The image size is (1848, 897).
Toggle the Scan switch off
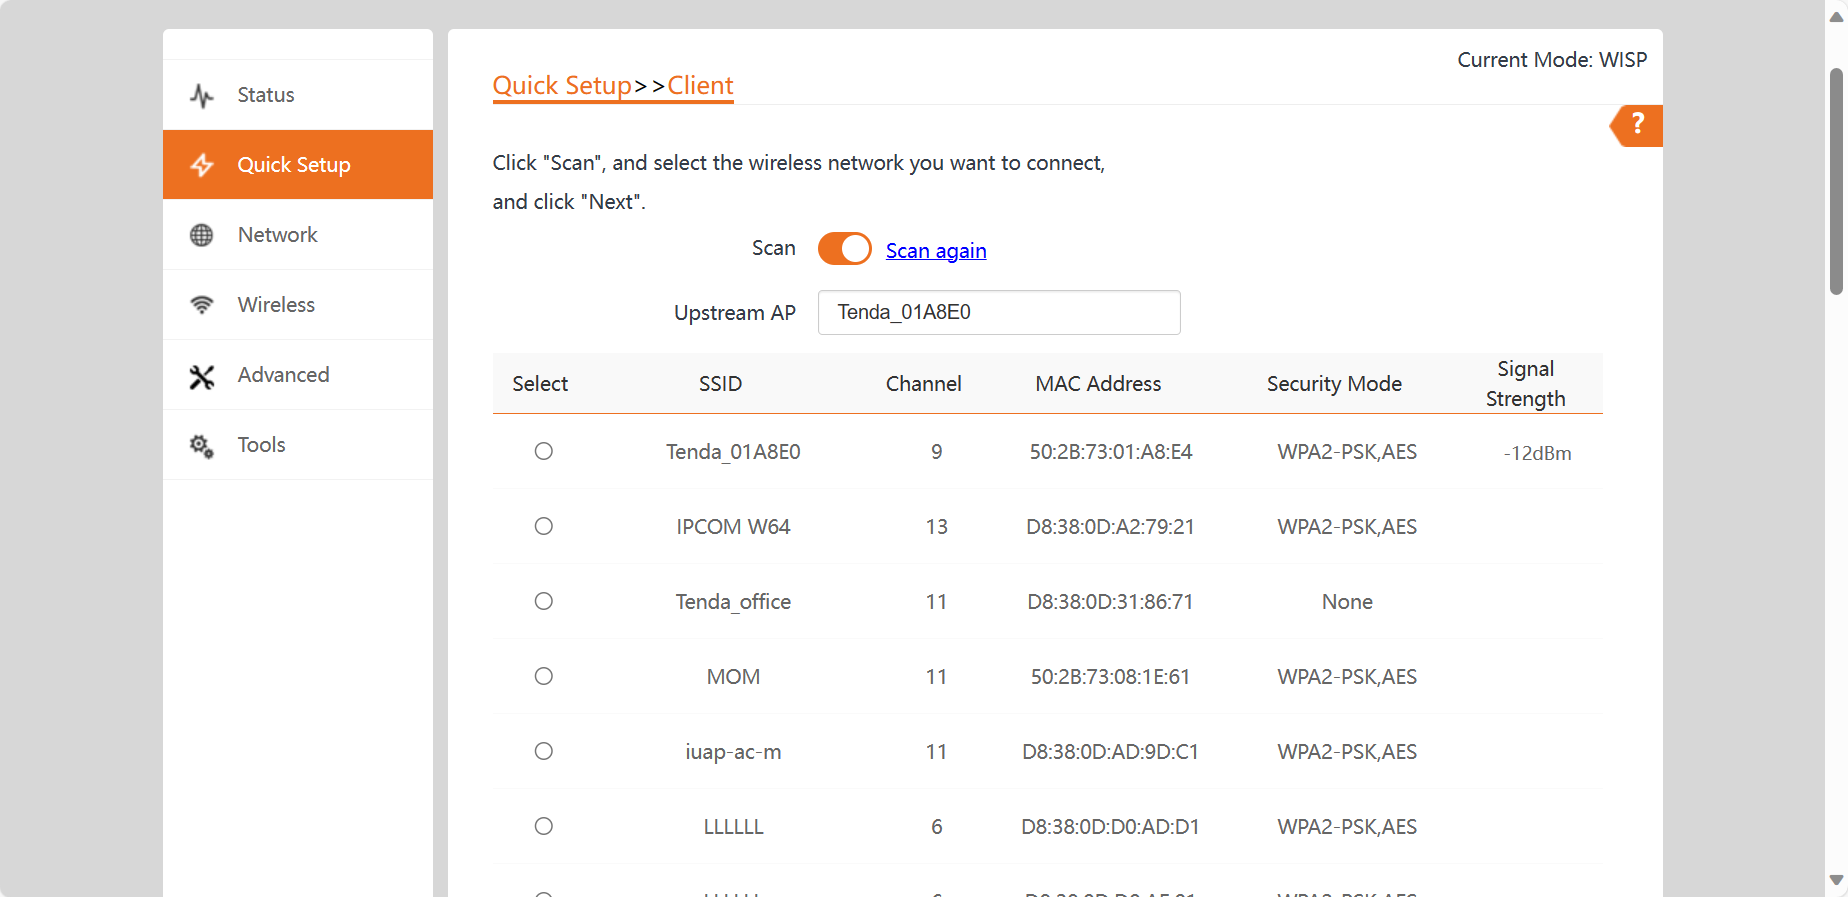844,249
